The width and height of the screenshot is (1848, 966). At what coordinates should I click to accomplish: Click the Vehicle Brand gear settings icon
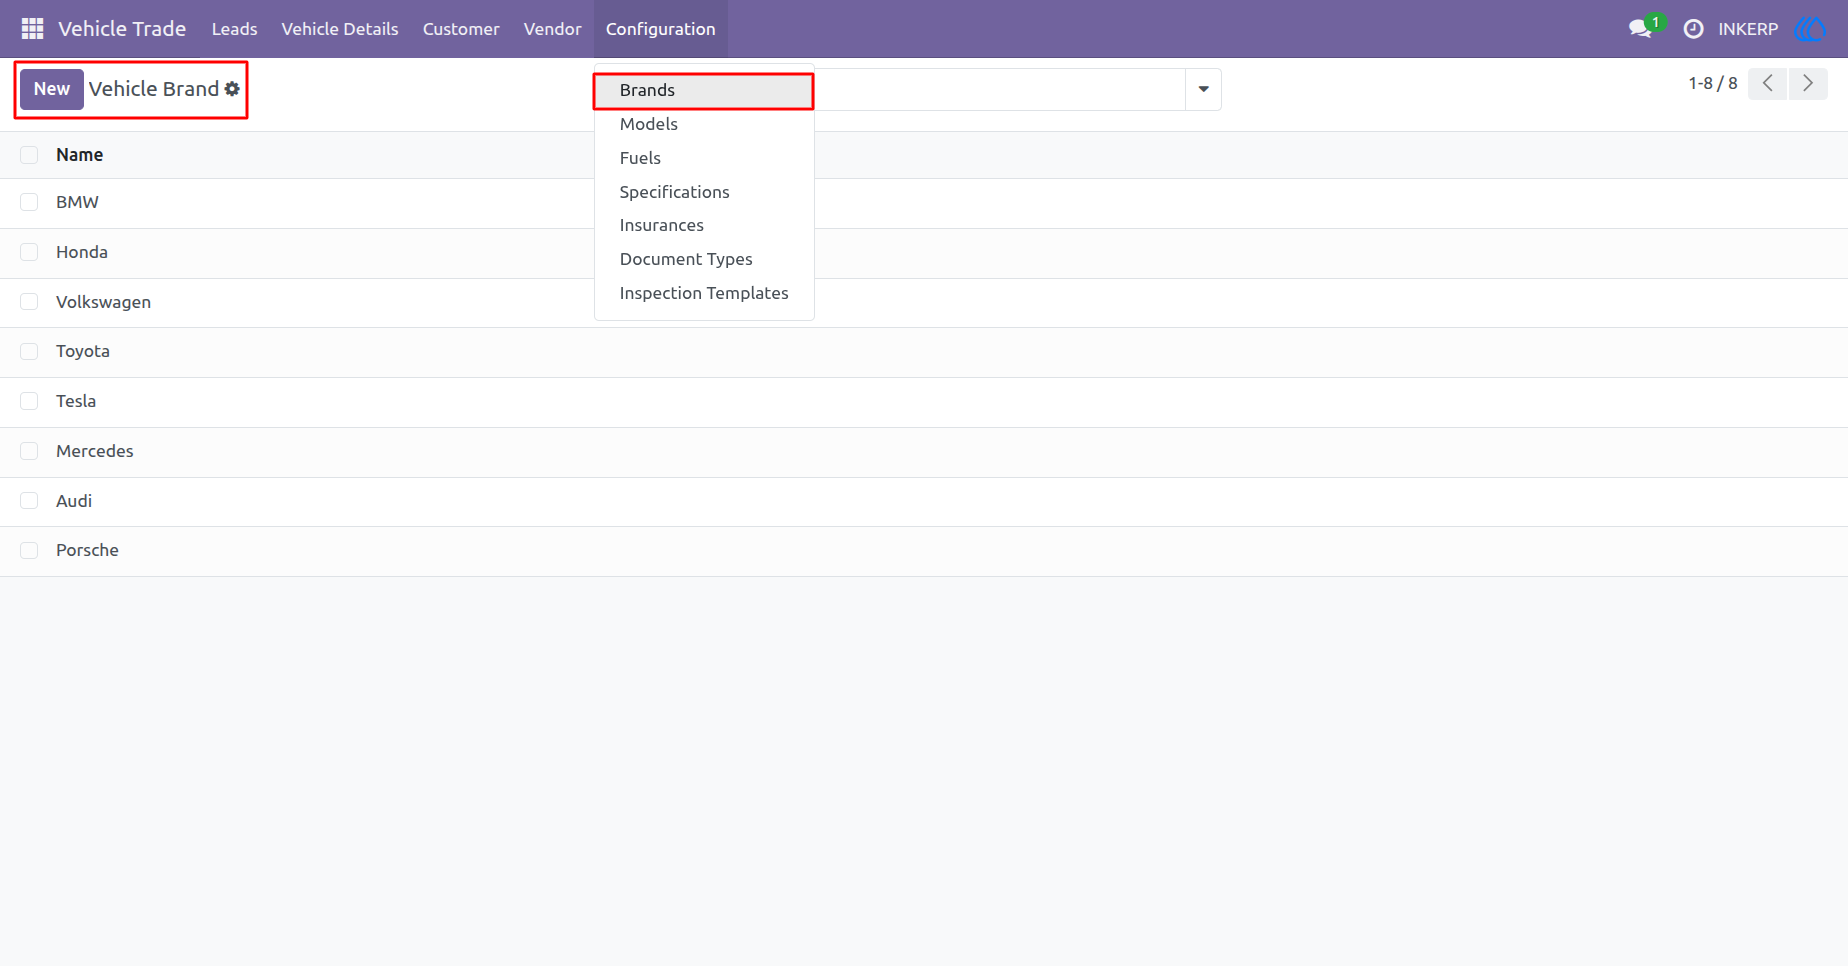[x=232, y=89]
